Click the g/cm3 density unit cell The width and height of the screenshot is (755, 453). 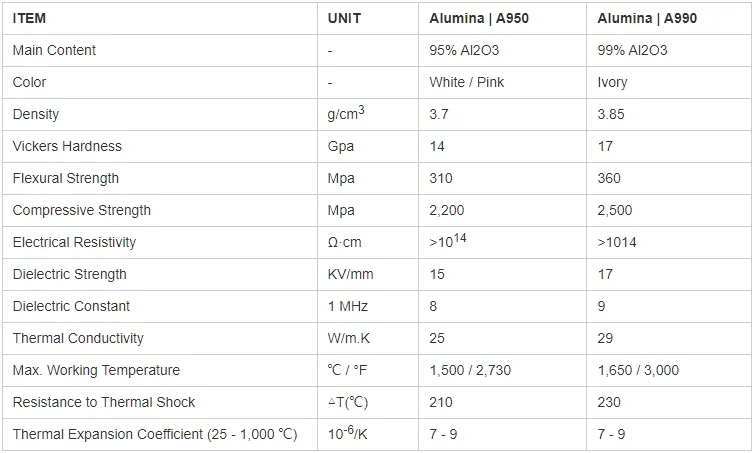(346, 113)
